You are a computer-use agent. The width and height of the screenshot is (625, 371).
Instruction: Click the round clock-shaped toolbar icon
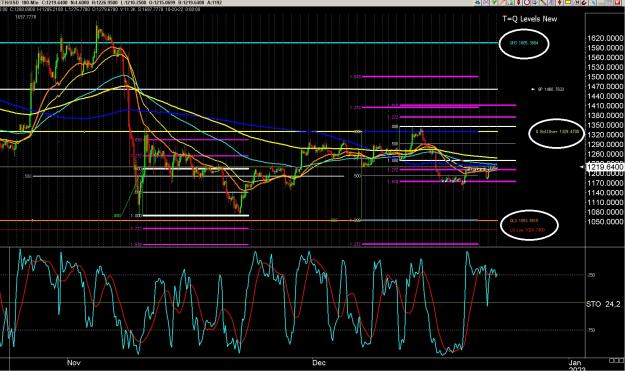[527, 2]
